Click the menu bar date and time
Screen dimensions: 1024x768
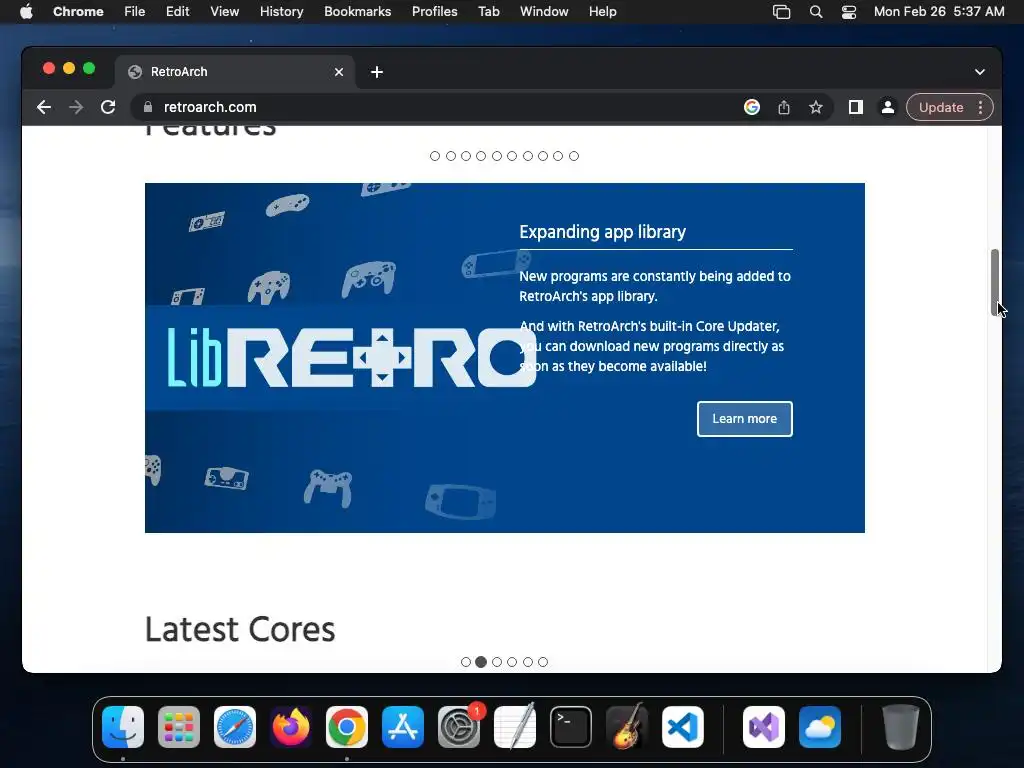(x=939, y=12)
